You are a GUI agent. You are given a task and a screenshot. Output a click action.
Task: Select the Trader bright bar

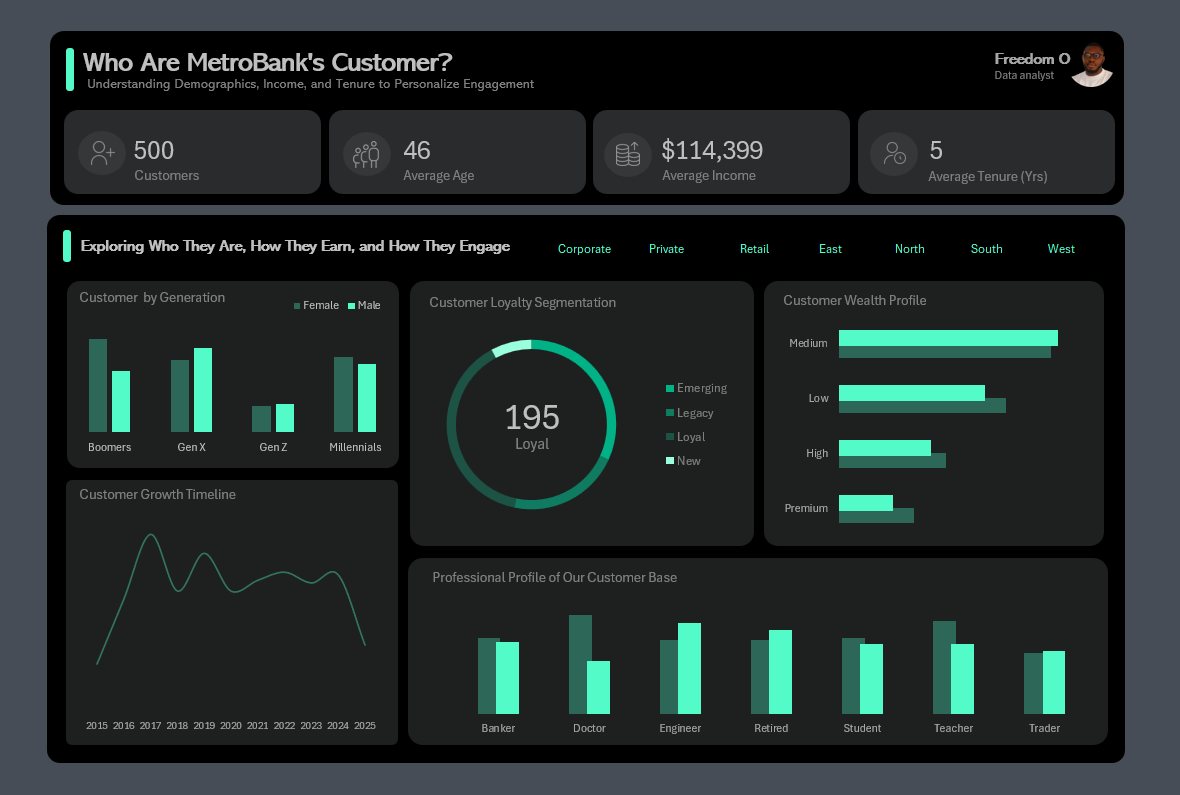pos(1054,682)
